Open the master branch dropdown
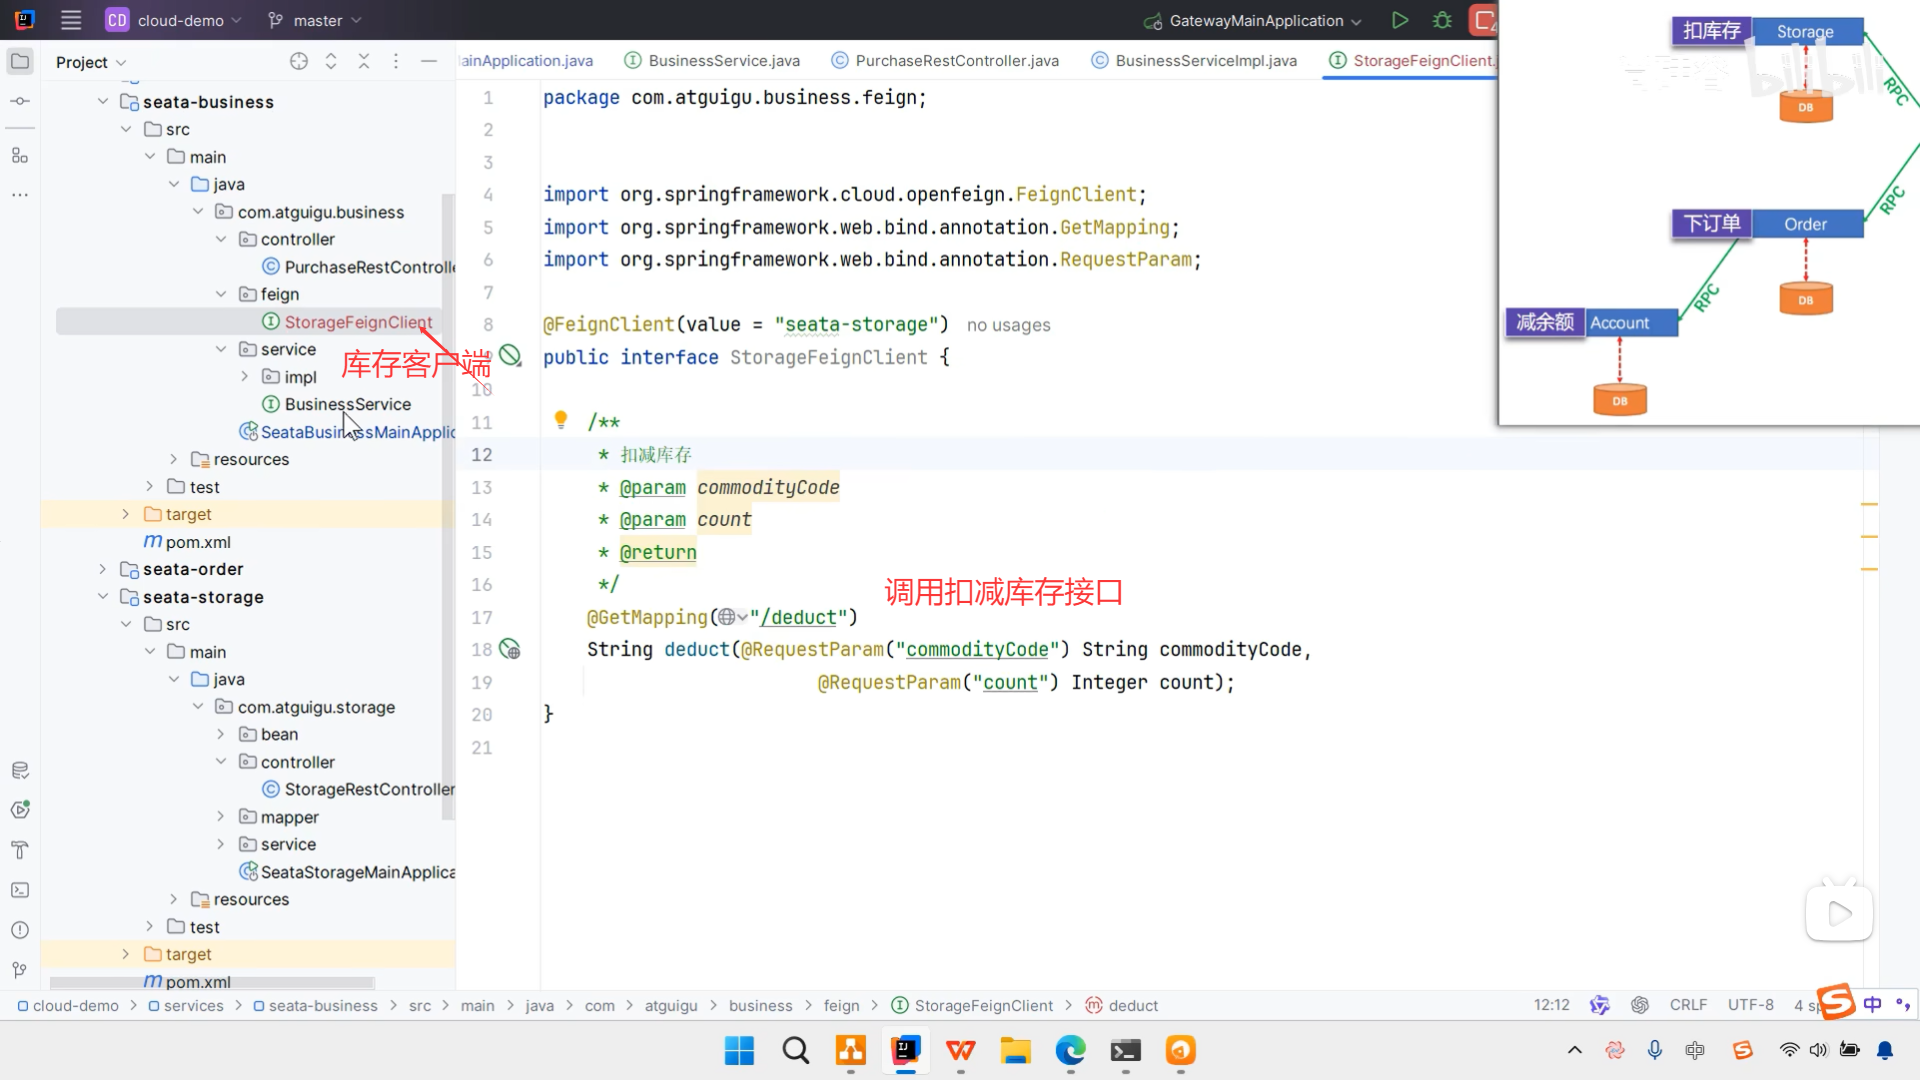This screenshot has height=1080, width=1920. pyautogui.click(x=315, y=20)
